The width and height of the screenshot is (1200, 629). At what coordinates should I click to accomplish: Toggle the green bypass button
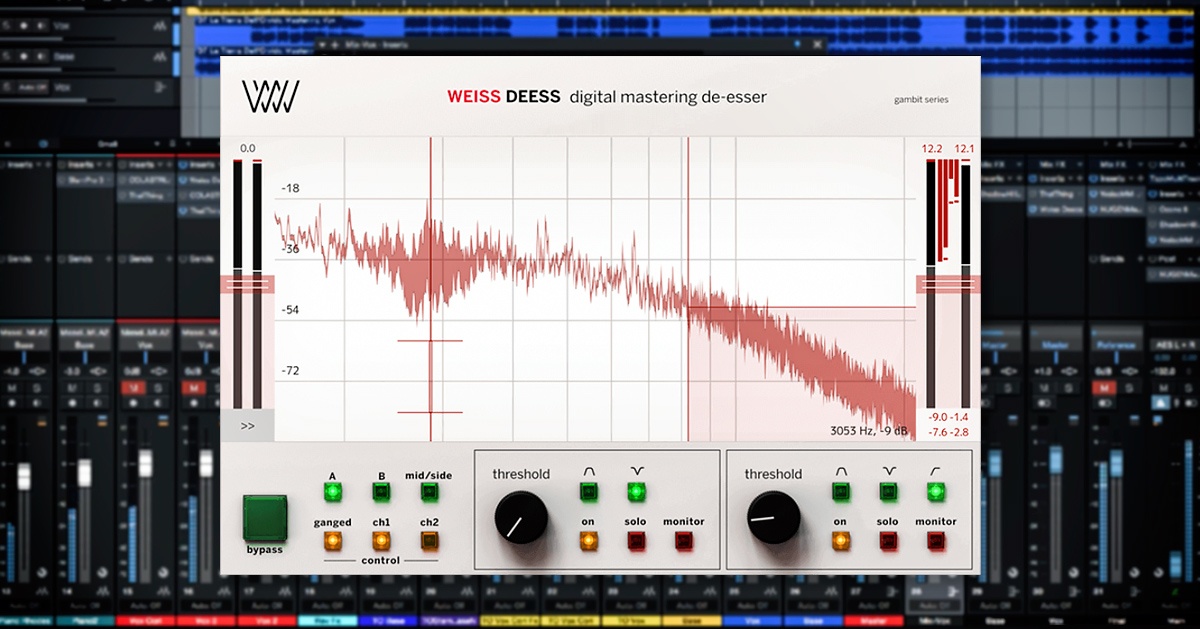click(265, 517)
